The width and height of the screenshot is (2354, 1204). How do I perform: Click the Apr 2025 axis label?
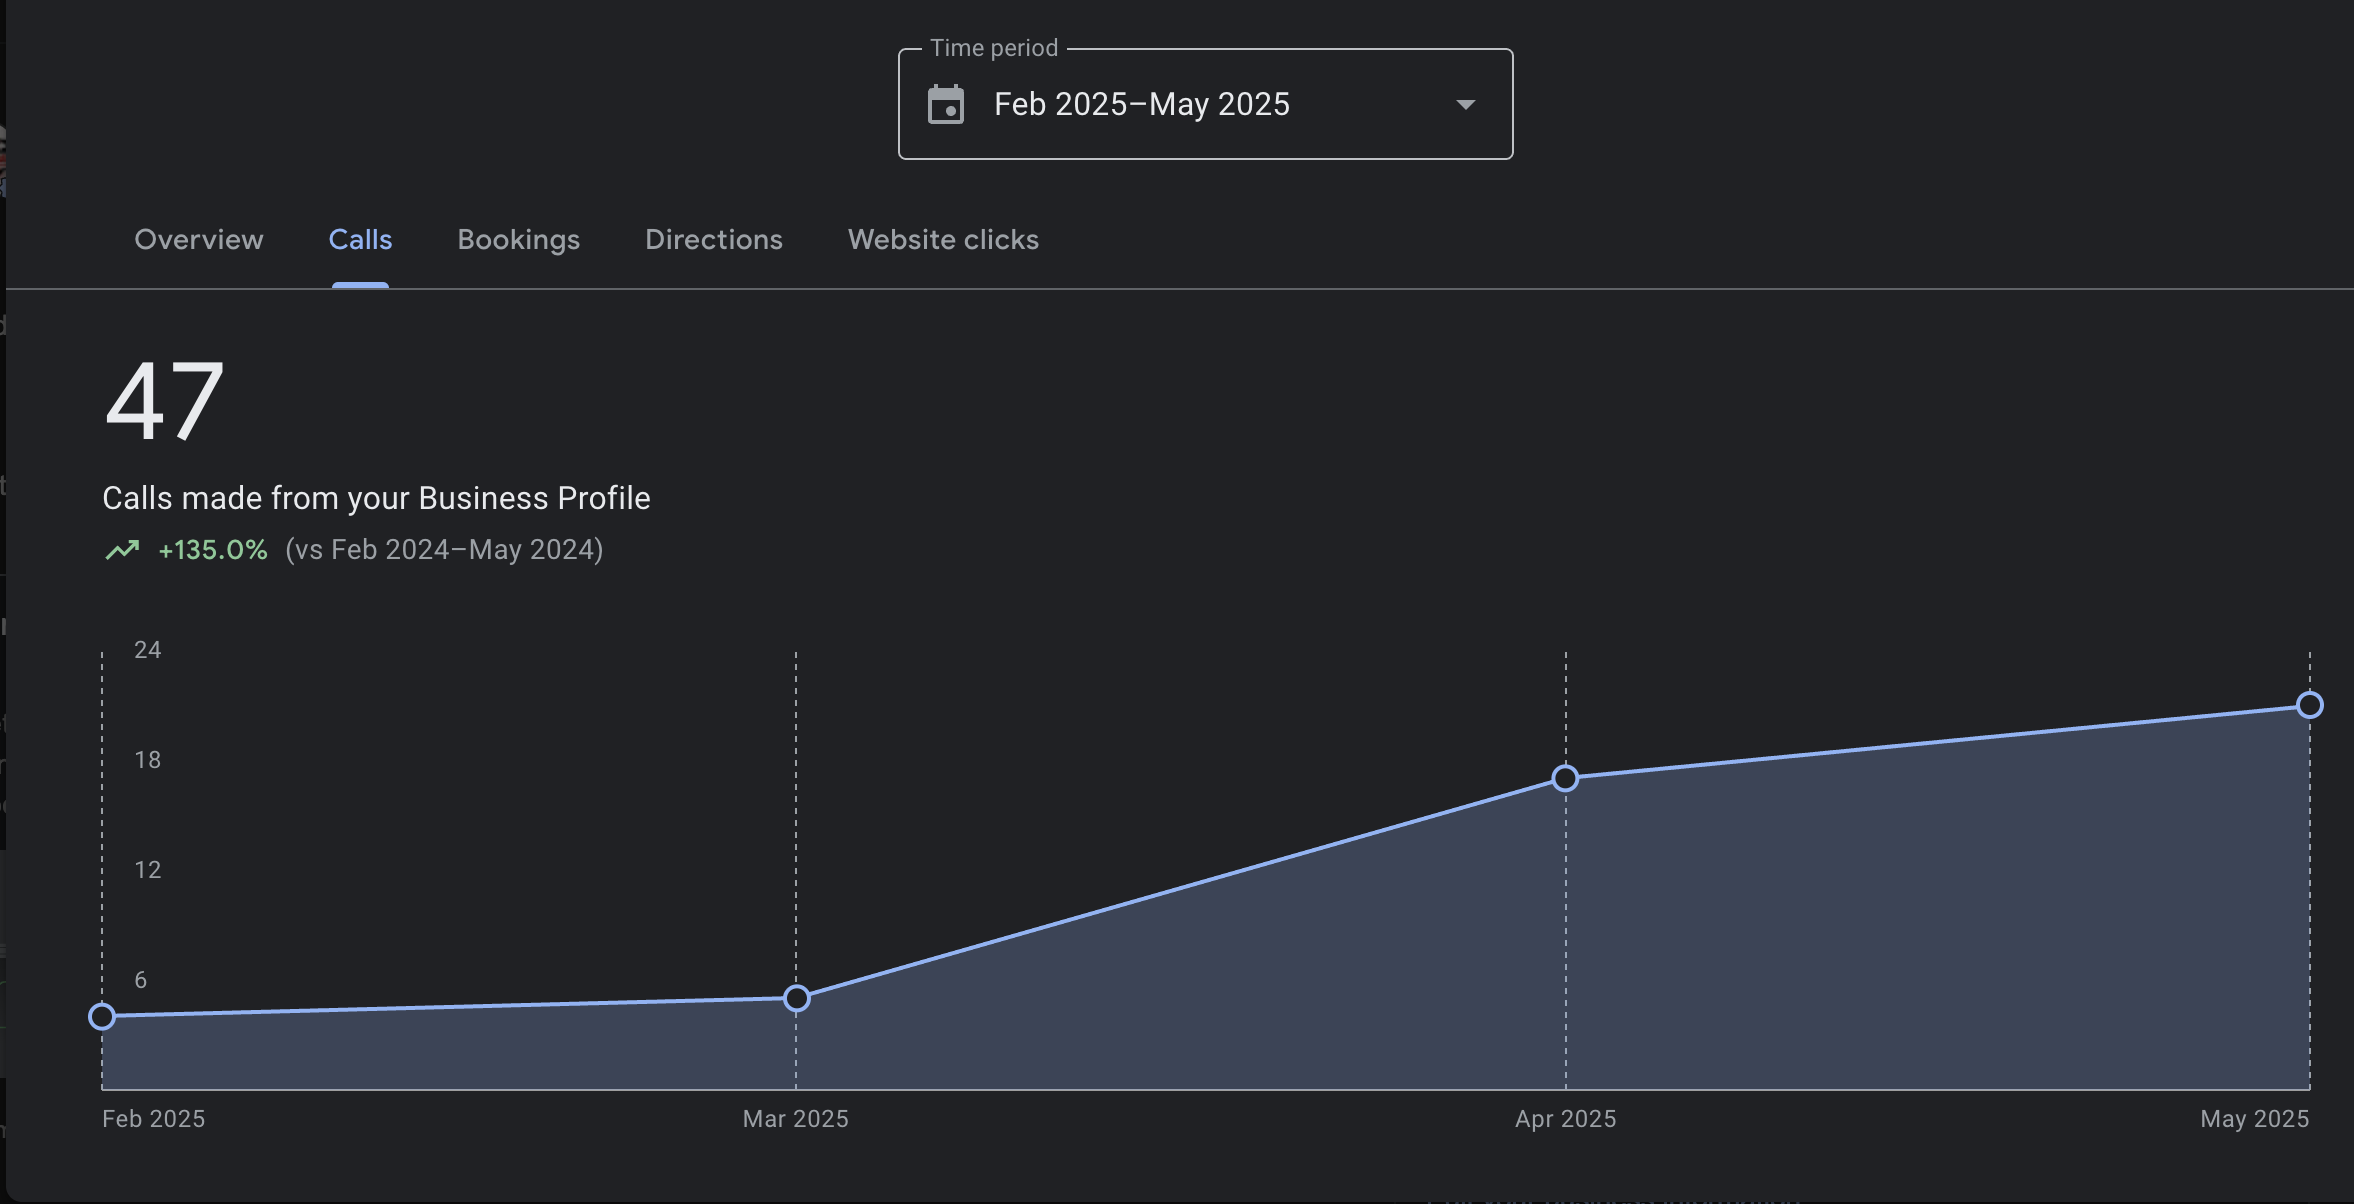point(1565,1119)
